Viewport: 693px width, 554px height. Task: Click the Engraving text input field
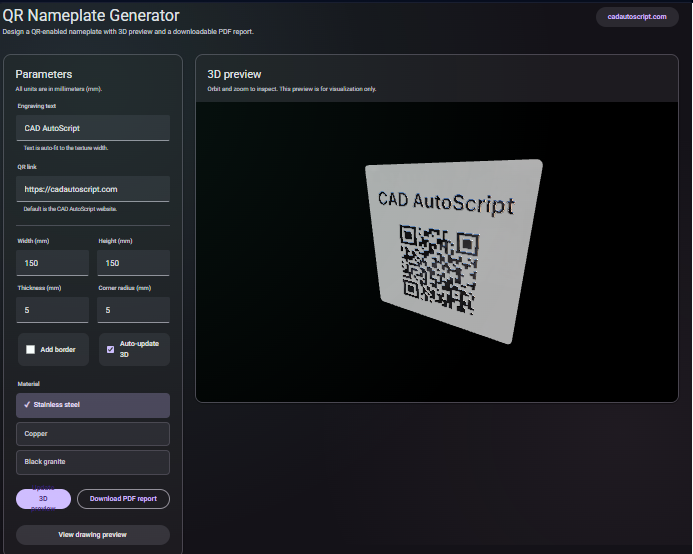coord(93,128)
